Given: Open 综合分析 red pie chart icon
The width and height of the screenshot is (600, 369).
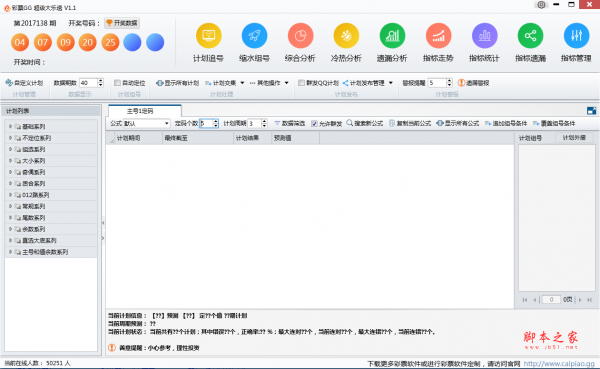Looking at the screenshot, I should click(300, 36).
